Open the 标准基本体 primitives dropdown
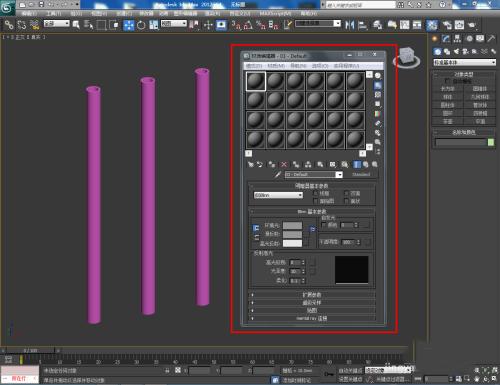Viewport: 500px width, 385px height. tap(464, 62)
